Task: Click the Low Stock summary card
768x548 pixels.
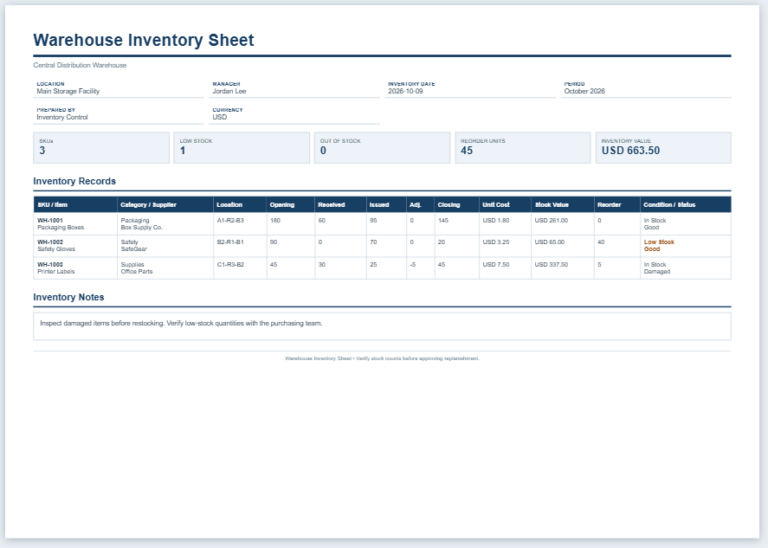Action: 241,147
